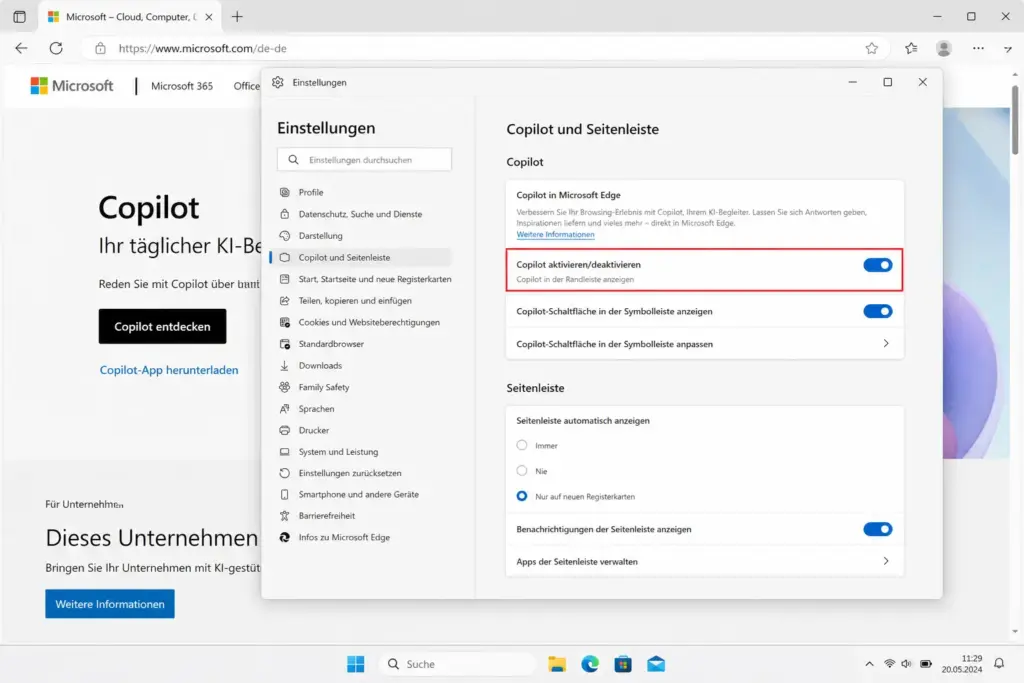Click the Copilot entdecken button
This screenshot has width=1024, height=683.
tap(163, 326)
